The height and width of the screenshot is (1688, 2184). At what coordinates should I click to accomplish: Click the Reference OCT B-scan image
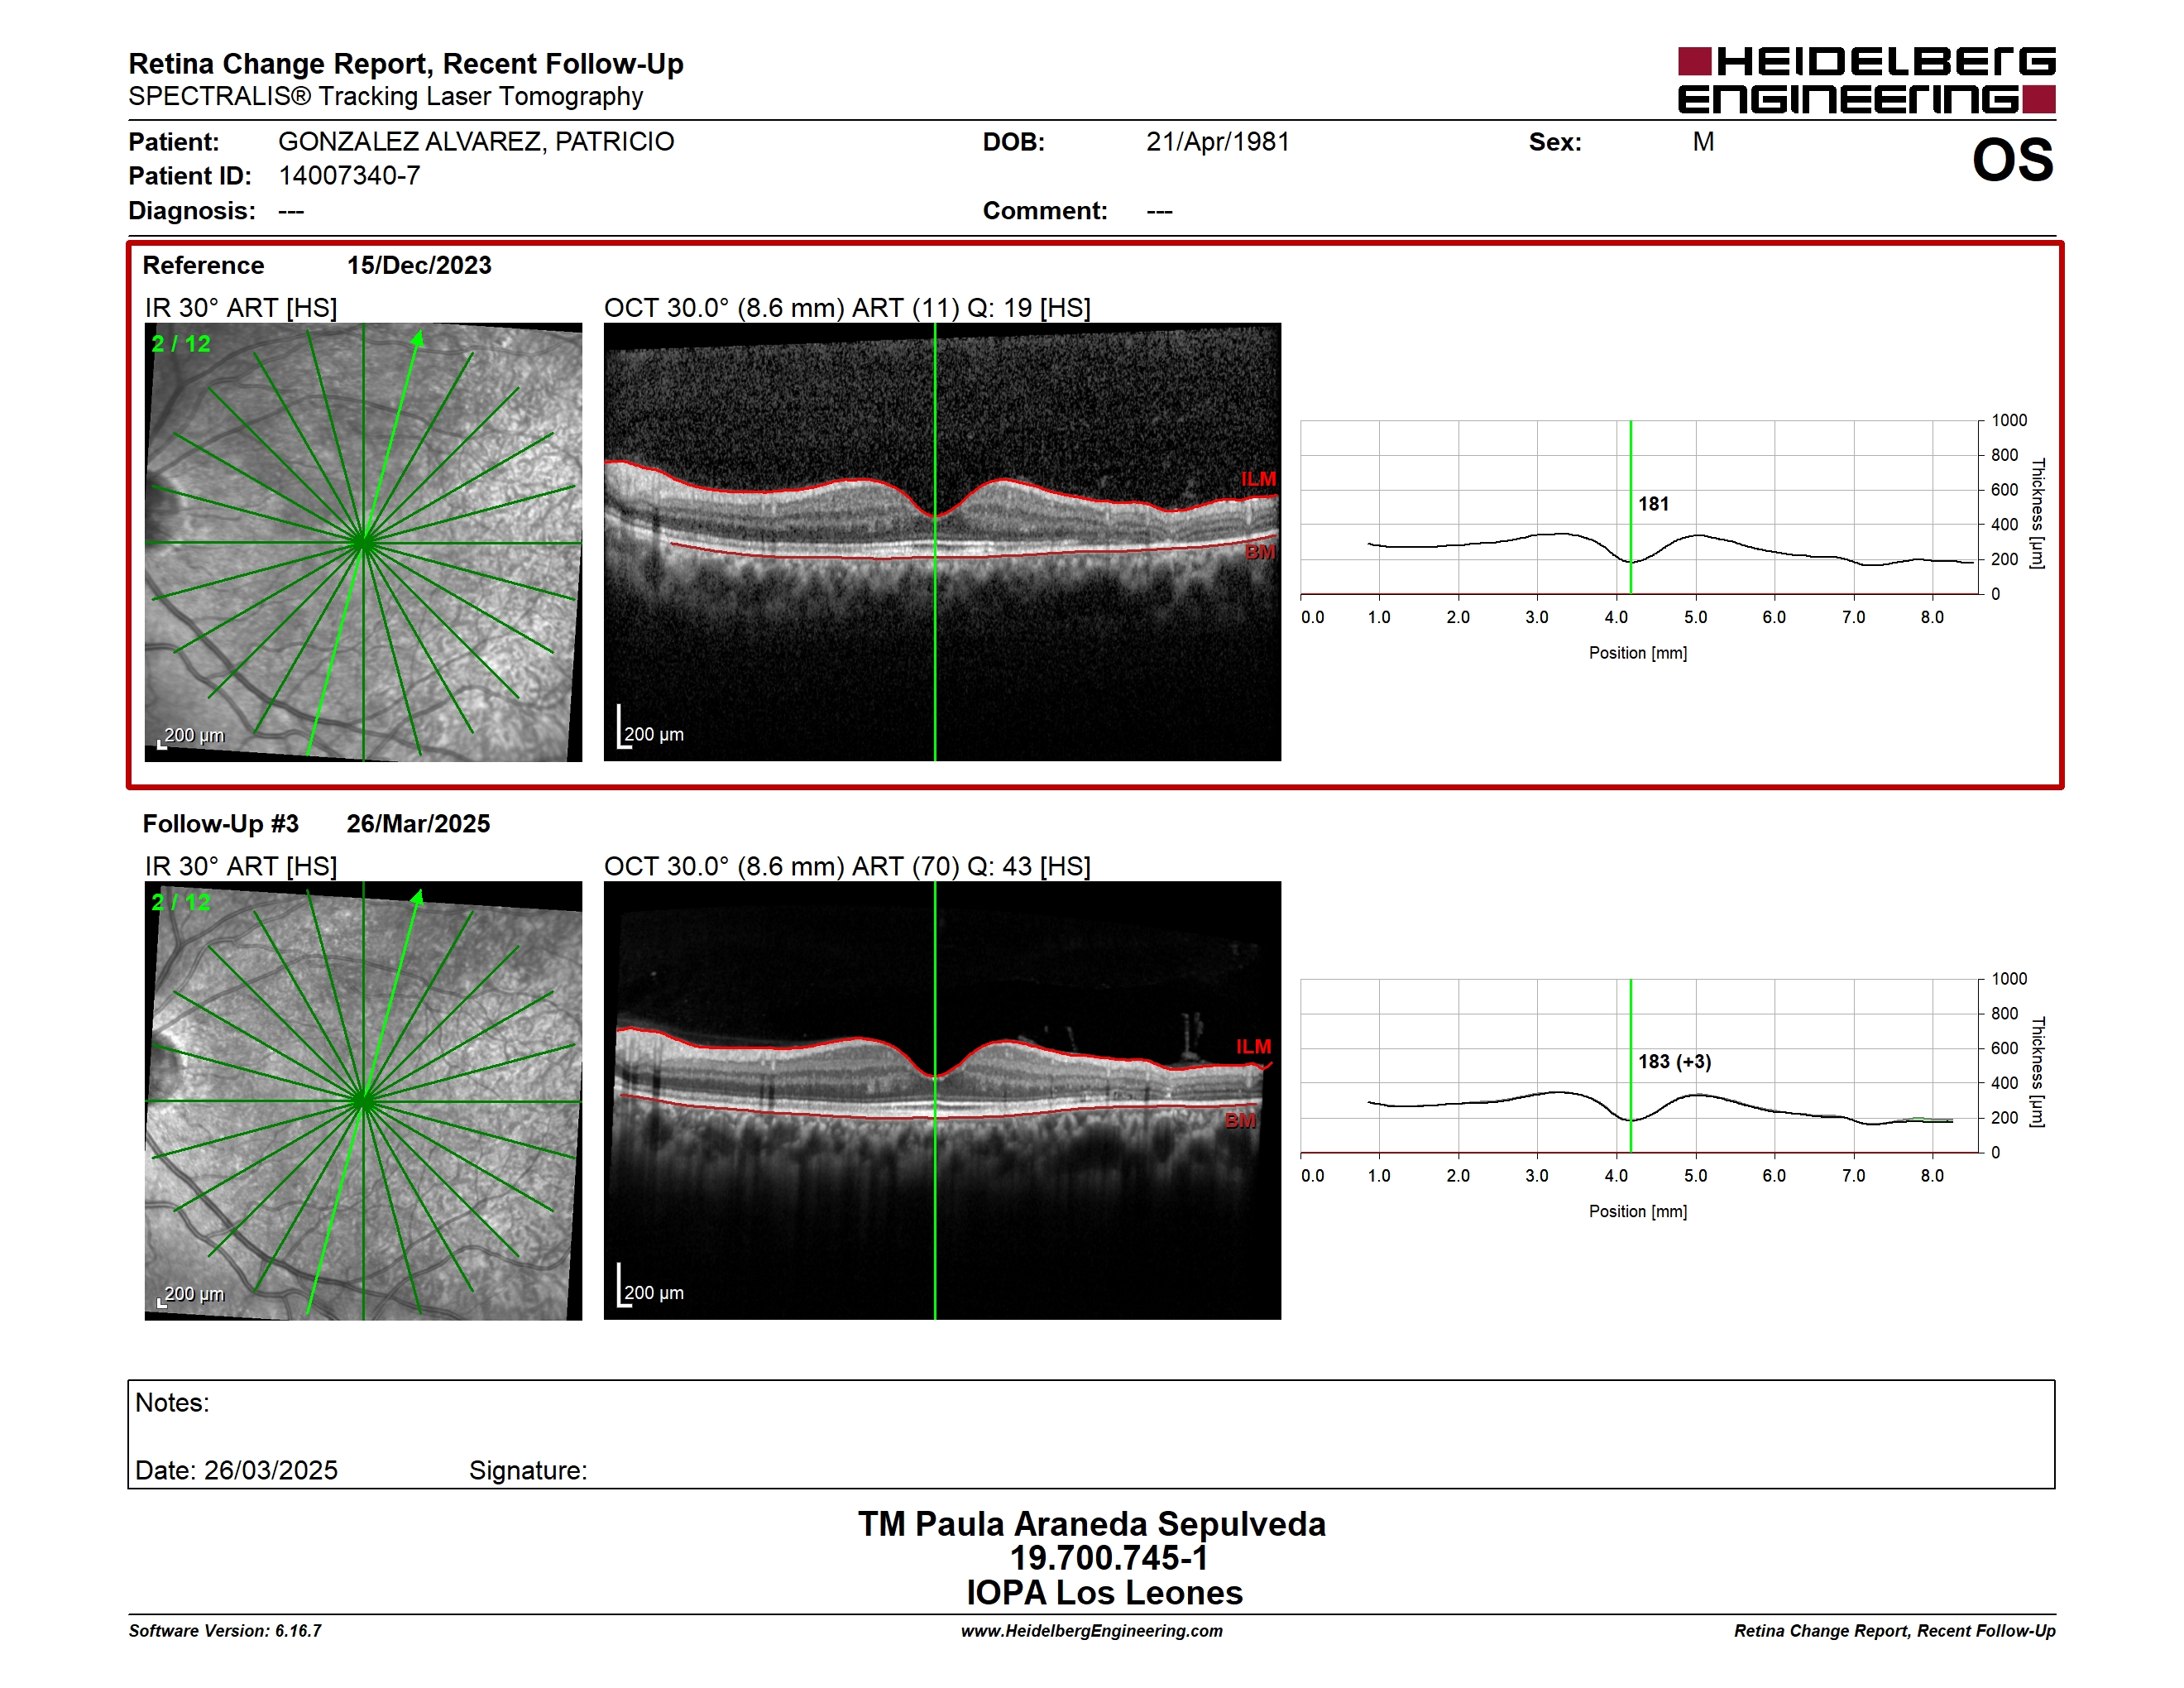pyautogui.click(x=942, y=542)
